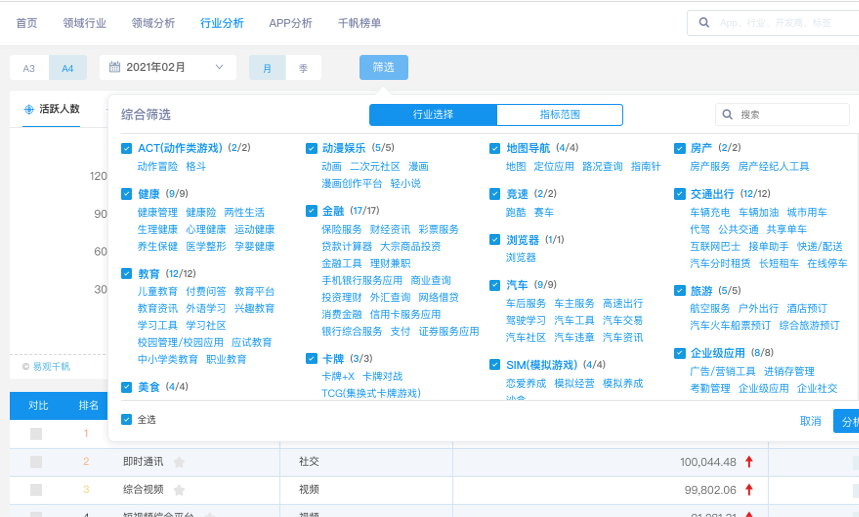Image resolution: width=859 pixels, height=517 pixels.
Task: Click the red up arrow next to 99,802.06
Action: (x=749, y=490)
